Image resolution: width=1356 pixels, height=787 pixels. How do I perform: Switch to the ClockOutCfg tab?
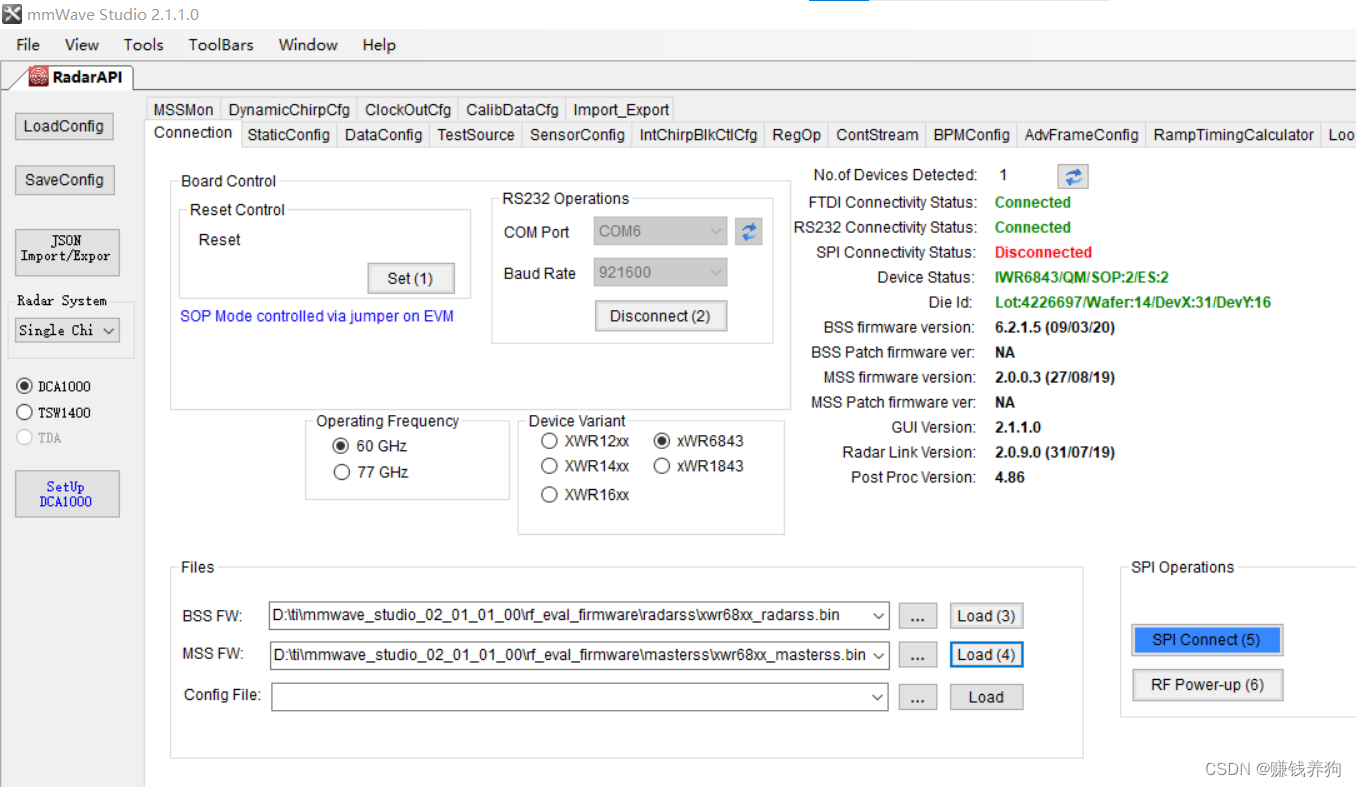click(408, 110)
